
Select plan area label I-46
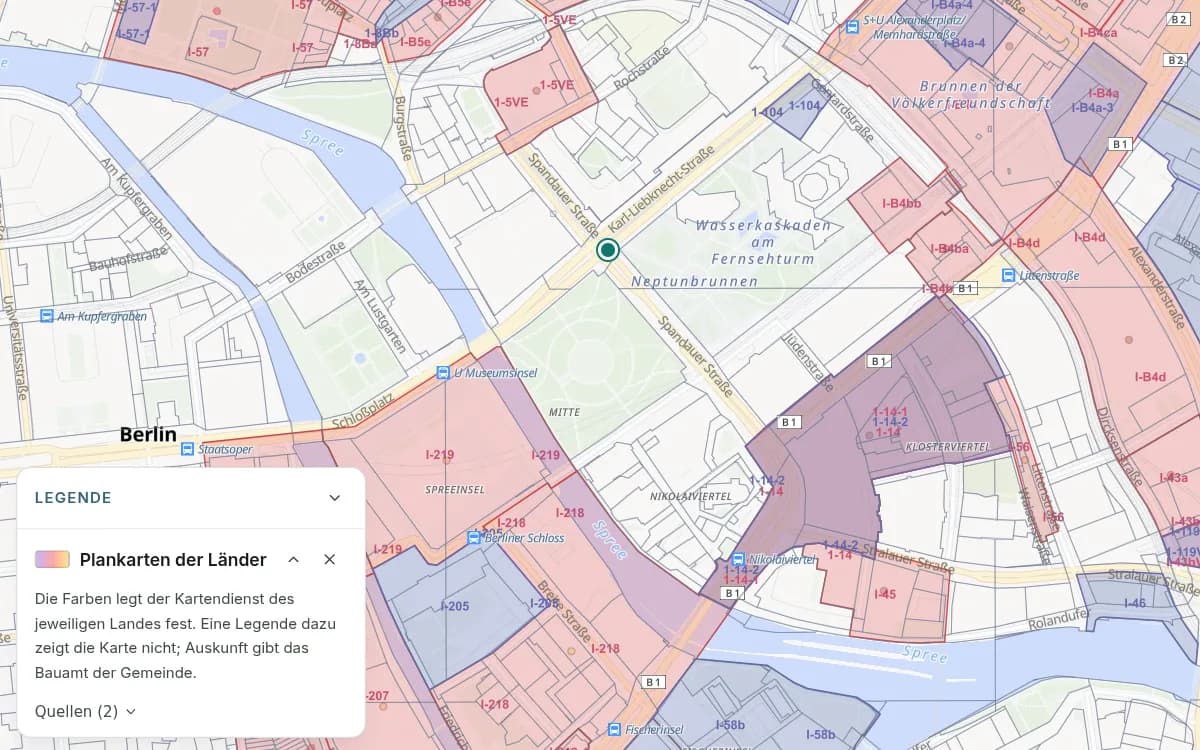click(1134, 603)
